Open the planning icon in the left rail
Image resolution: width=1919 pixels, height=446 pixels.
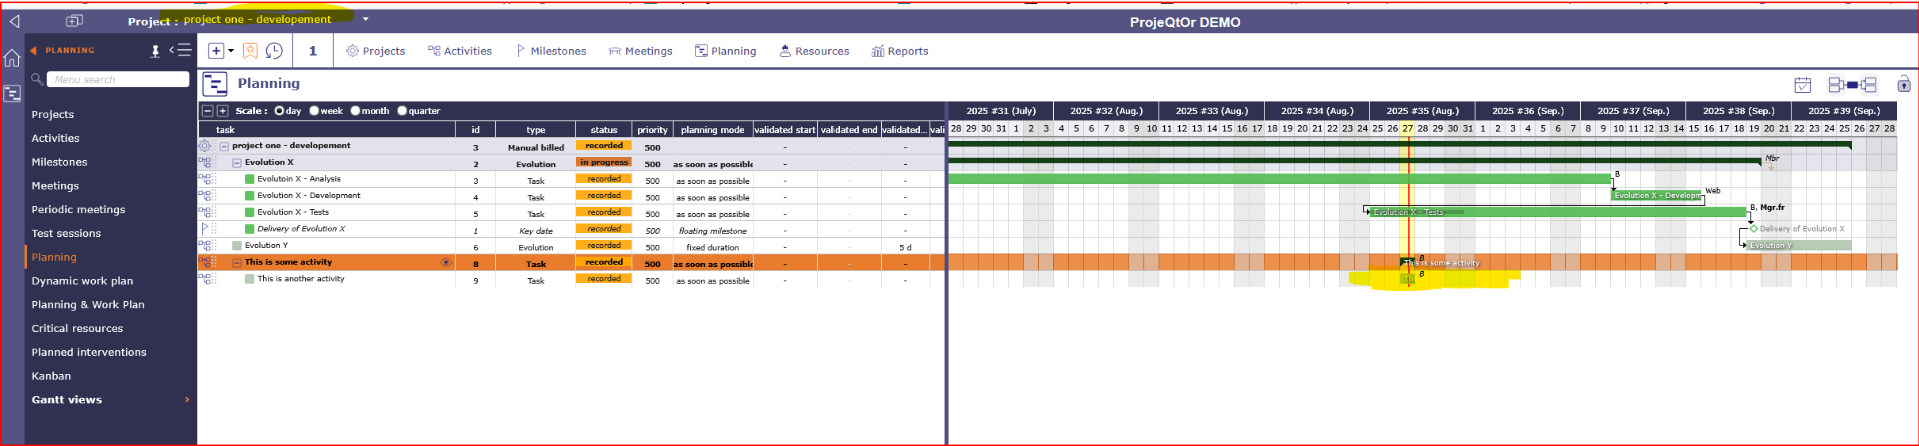coord(12,93)
